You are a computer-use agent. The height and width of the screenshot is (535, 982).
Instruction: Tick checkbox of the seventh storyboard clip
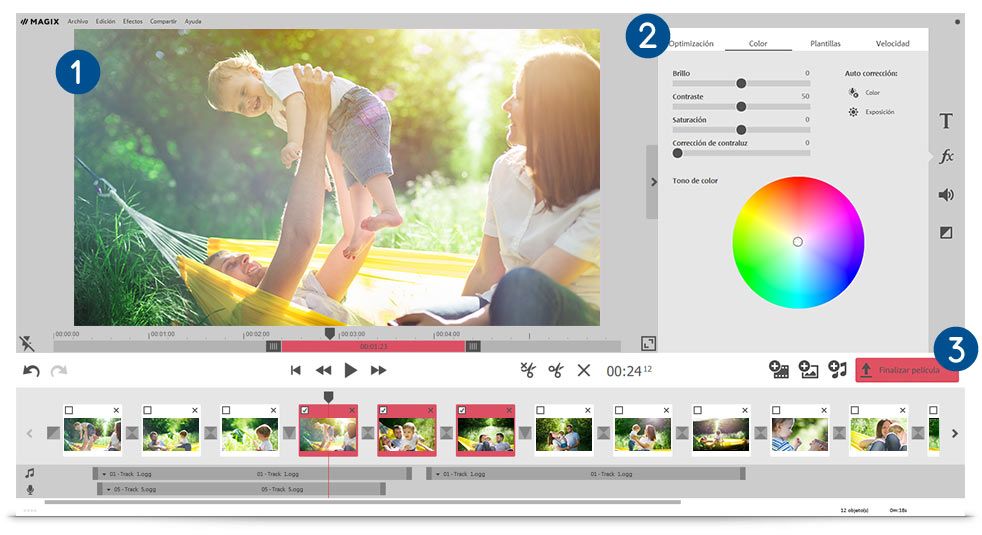540,410
